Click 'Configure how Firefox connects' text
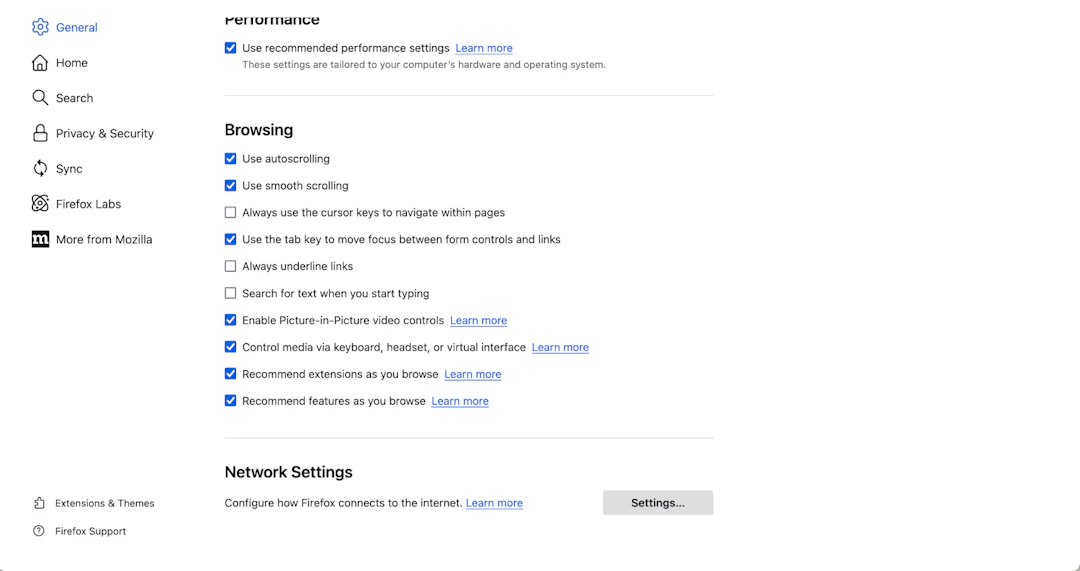The height and width of the screenshot is (571, 1080). point(343,503)
